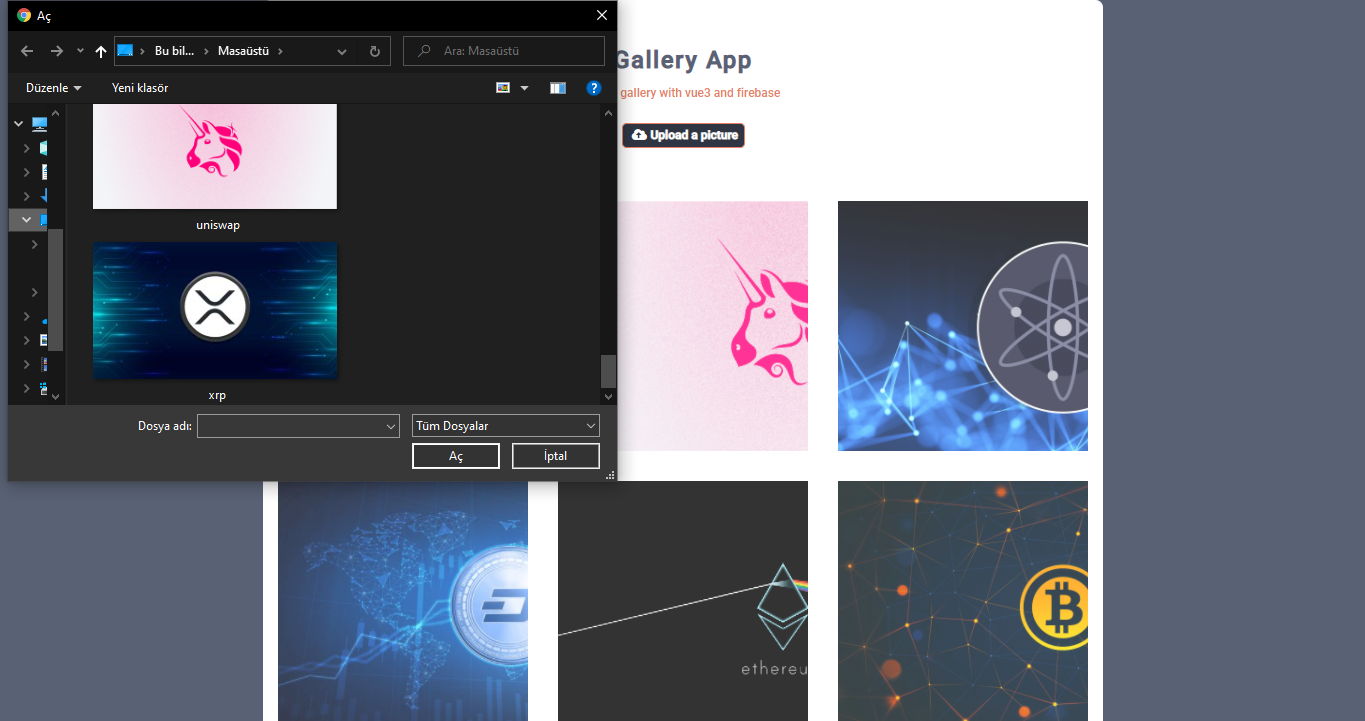Refresh the Masaüstü folder listing
Viewport: 1365px width, 721px height.
pyautogui.click(x=375, y=51)
